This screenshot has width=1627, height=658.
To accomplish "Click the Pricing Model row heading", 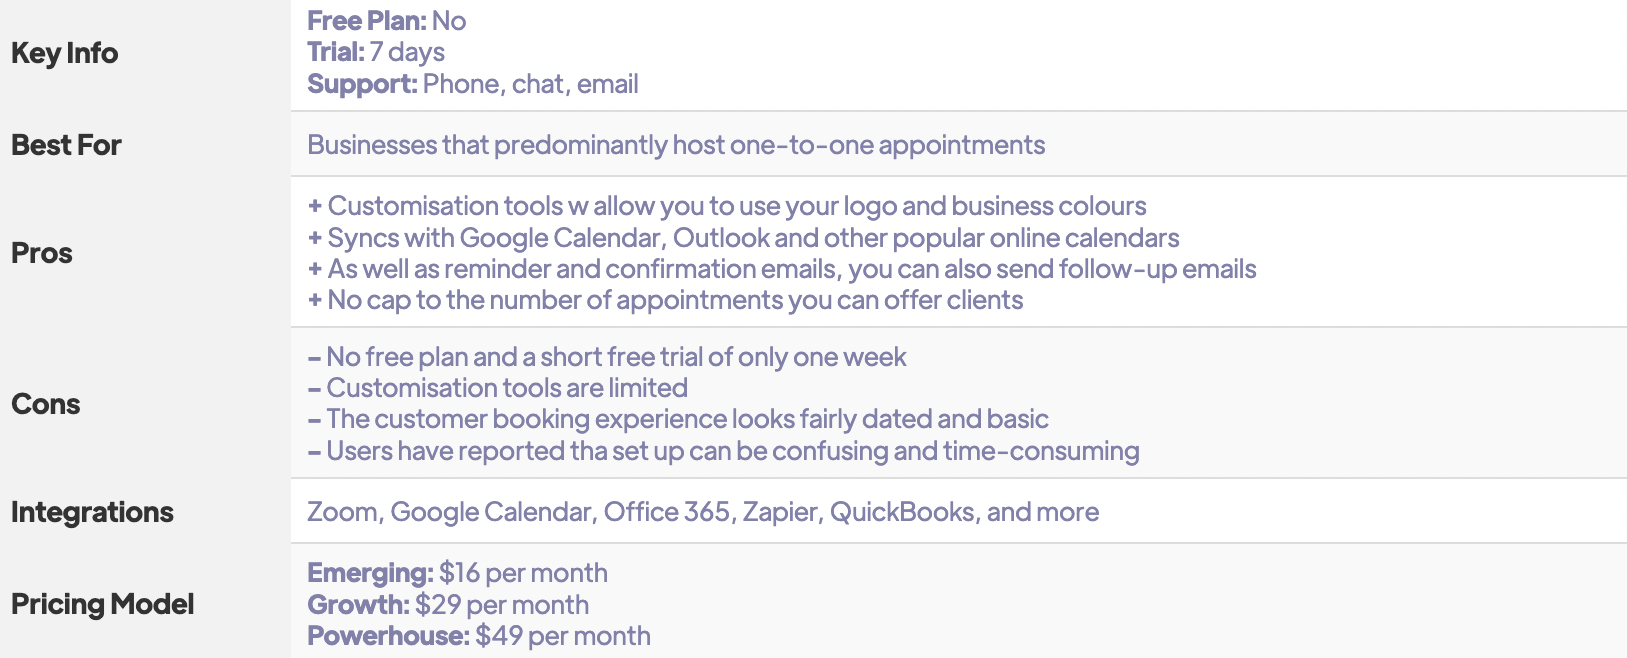I will click(x=103, y=604).
